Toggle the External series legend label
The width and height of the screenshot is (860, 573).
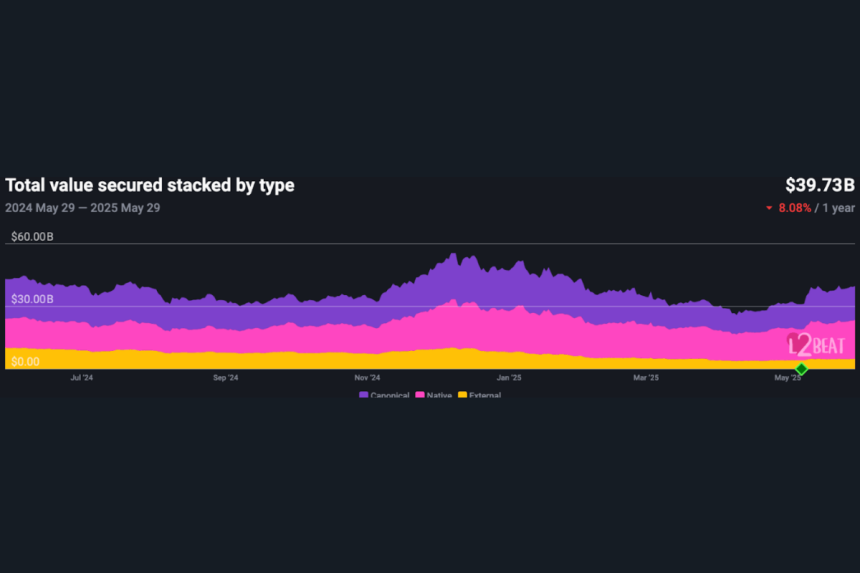484,396
